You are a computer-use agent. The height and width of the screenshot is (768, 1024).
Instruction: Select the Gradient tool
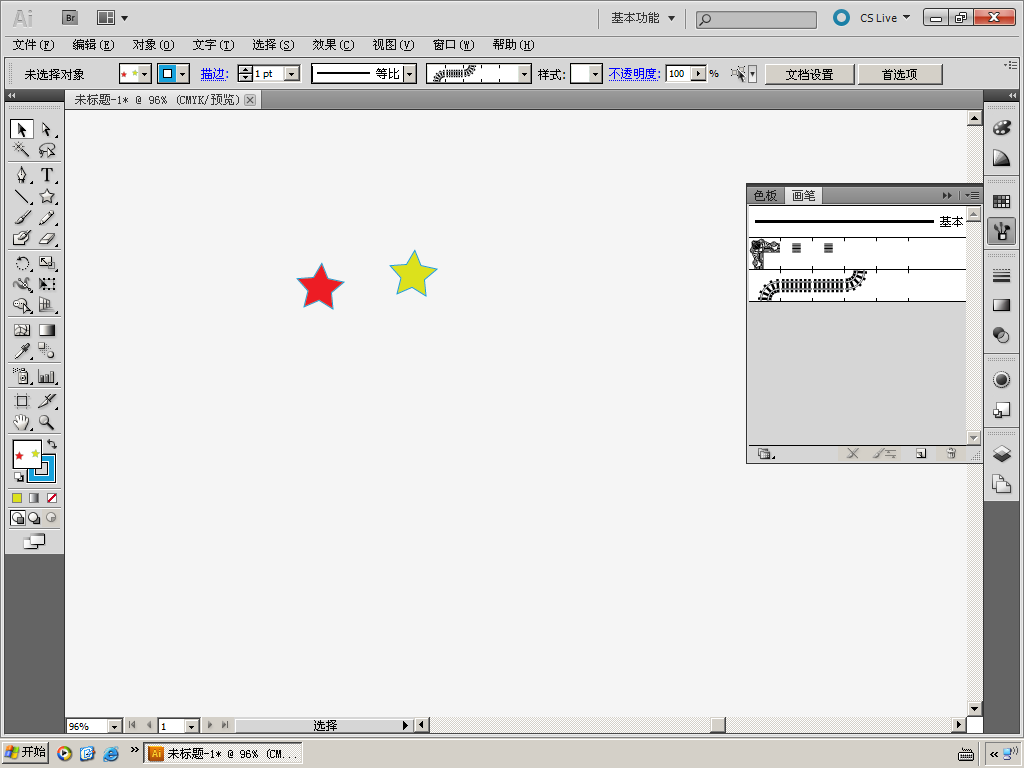click(x=46, y=330)
